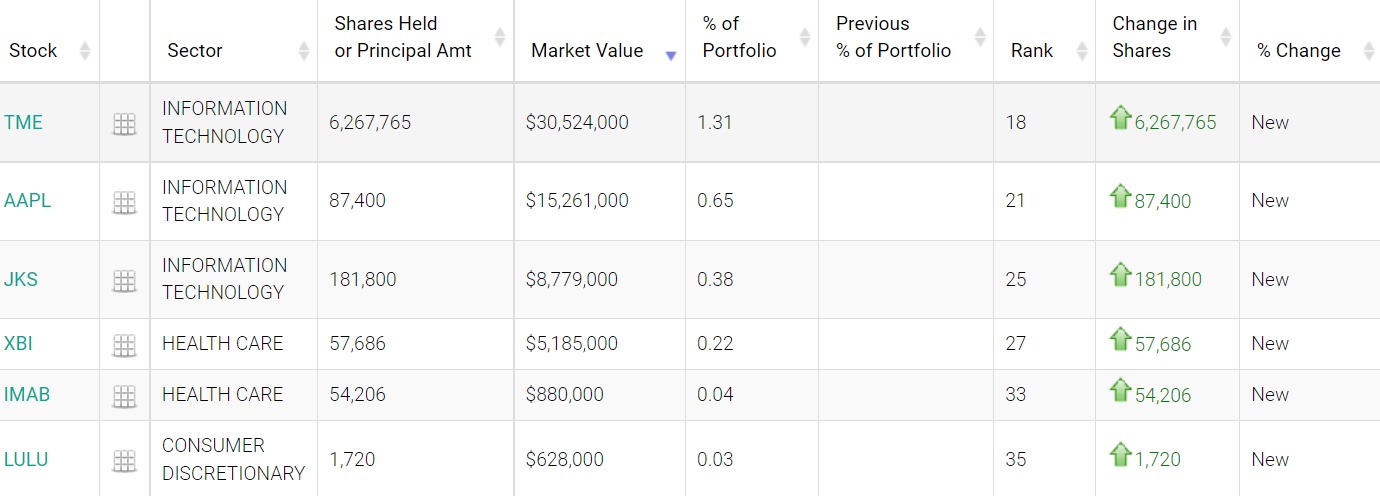This screenshot has width=1380, height=496.
Task: Open the grid icon beside IMAB
Action: click(124, 396)
